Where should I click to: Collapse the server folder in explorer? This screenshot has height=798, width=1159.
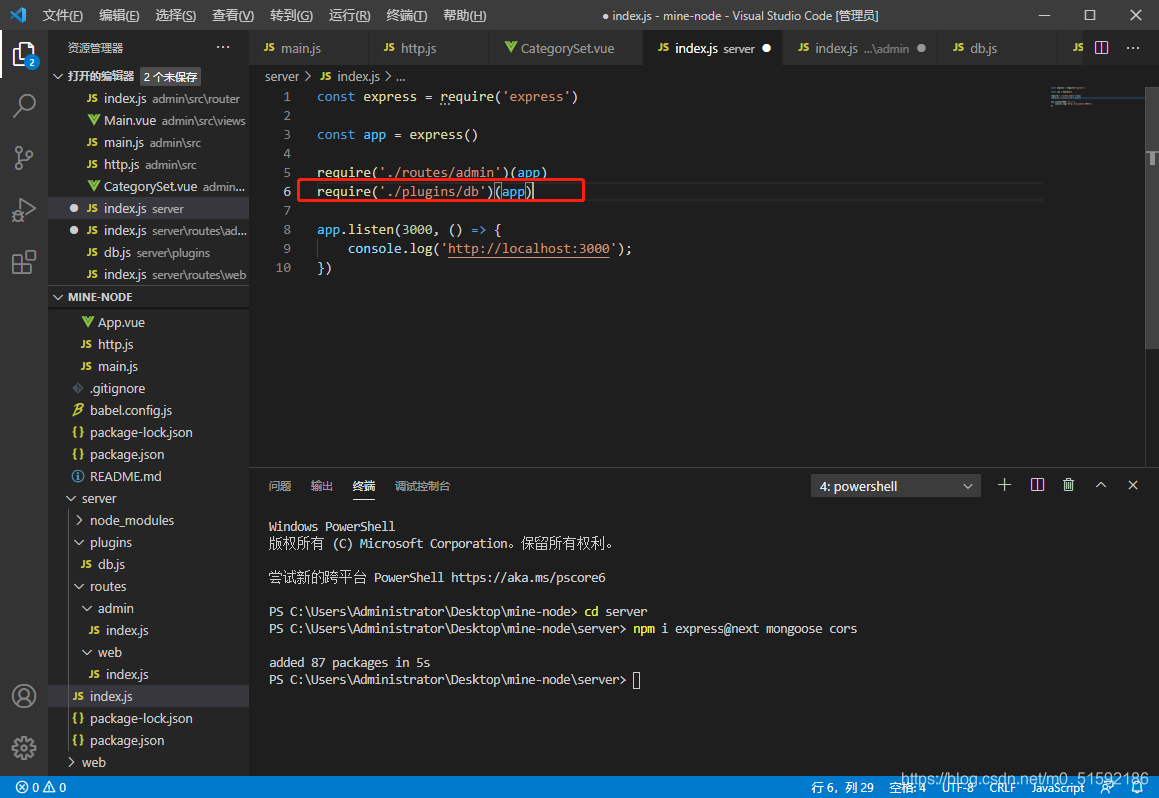(x=98, y=498)
